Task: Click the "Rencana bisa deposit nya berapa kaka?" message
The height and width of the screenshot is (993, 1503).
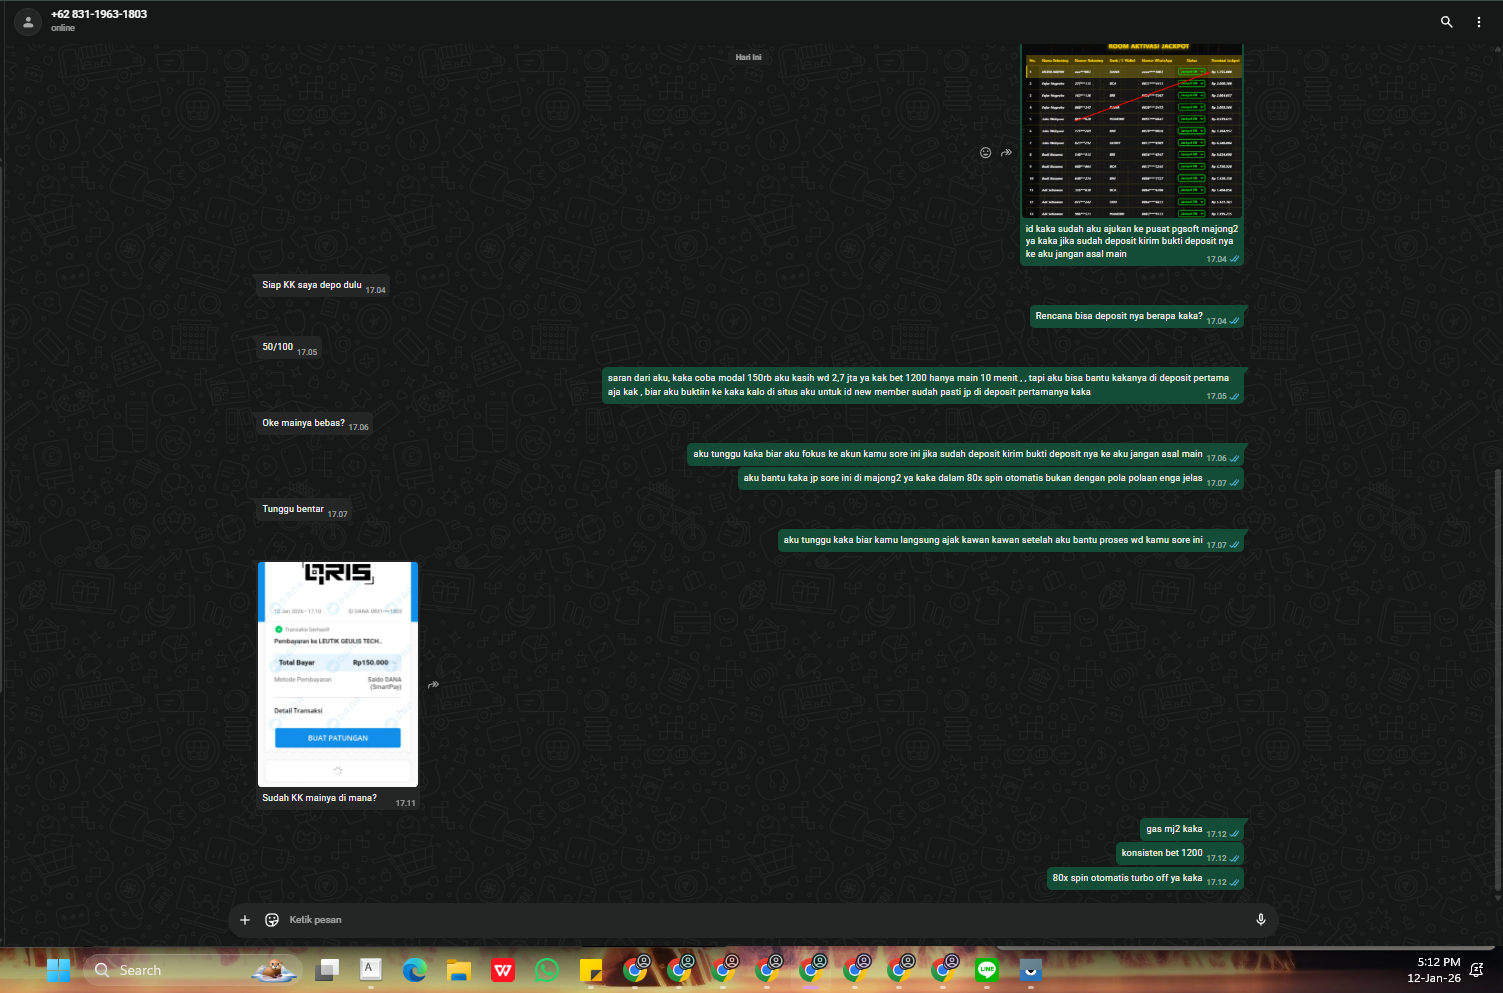Action: (x=1137, y=316)
